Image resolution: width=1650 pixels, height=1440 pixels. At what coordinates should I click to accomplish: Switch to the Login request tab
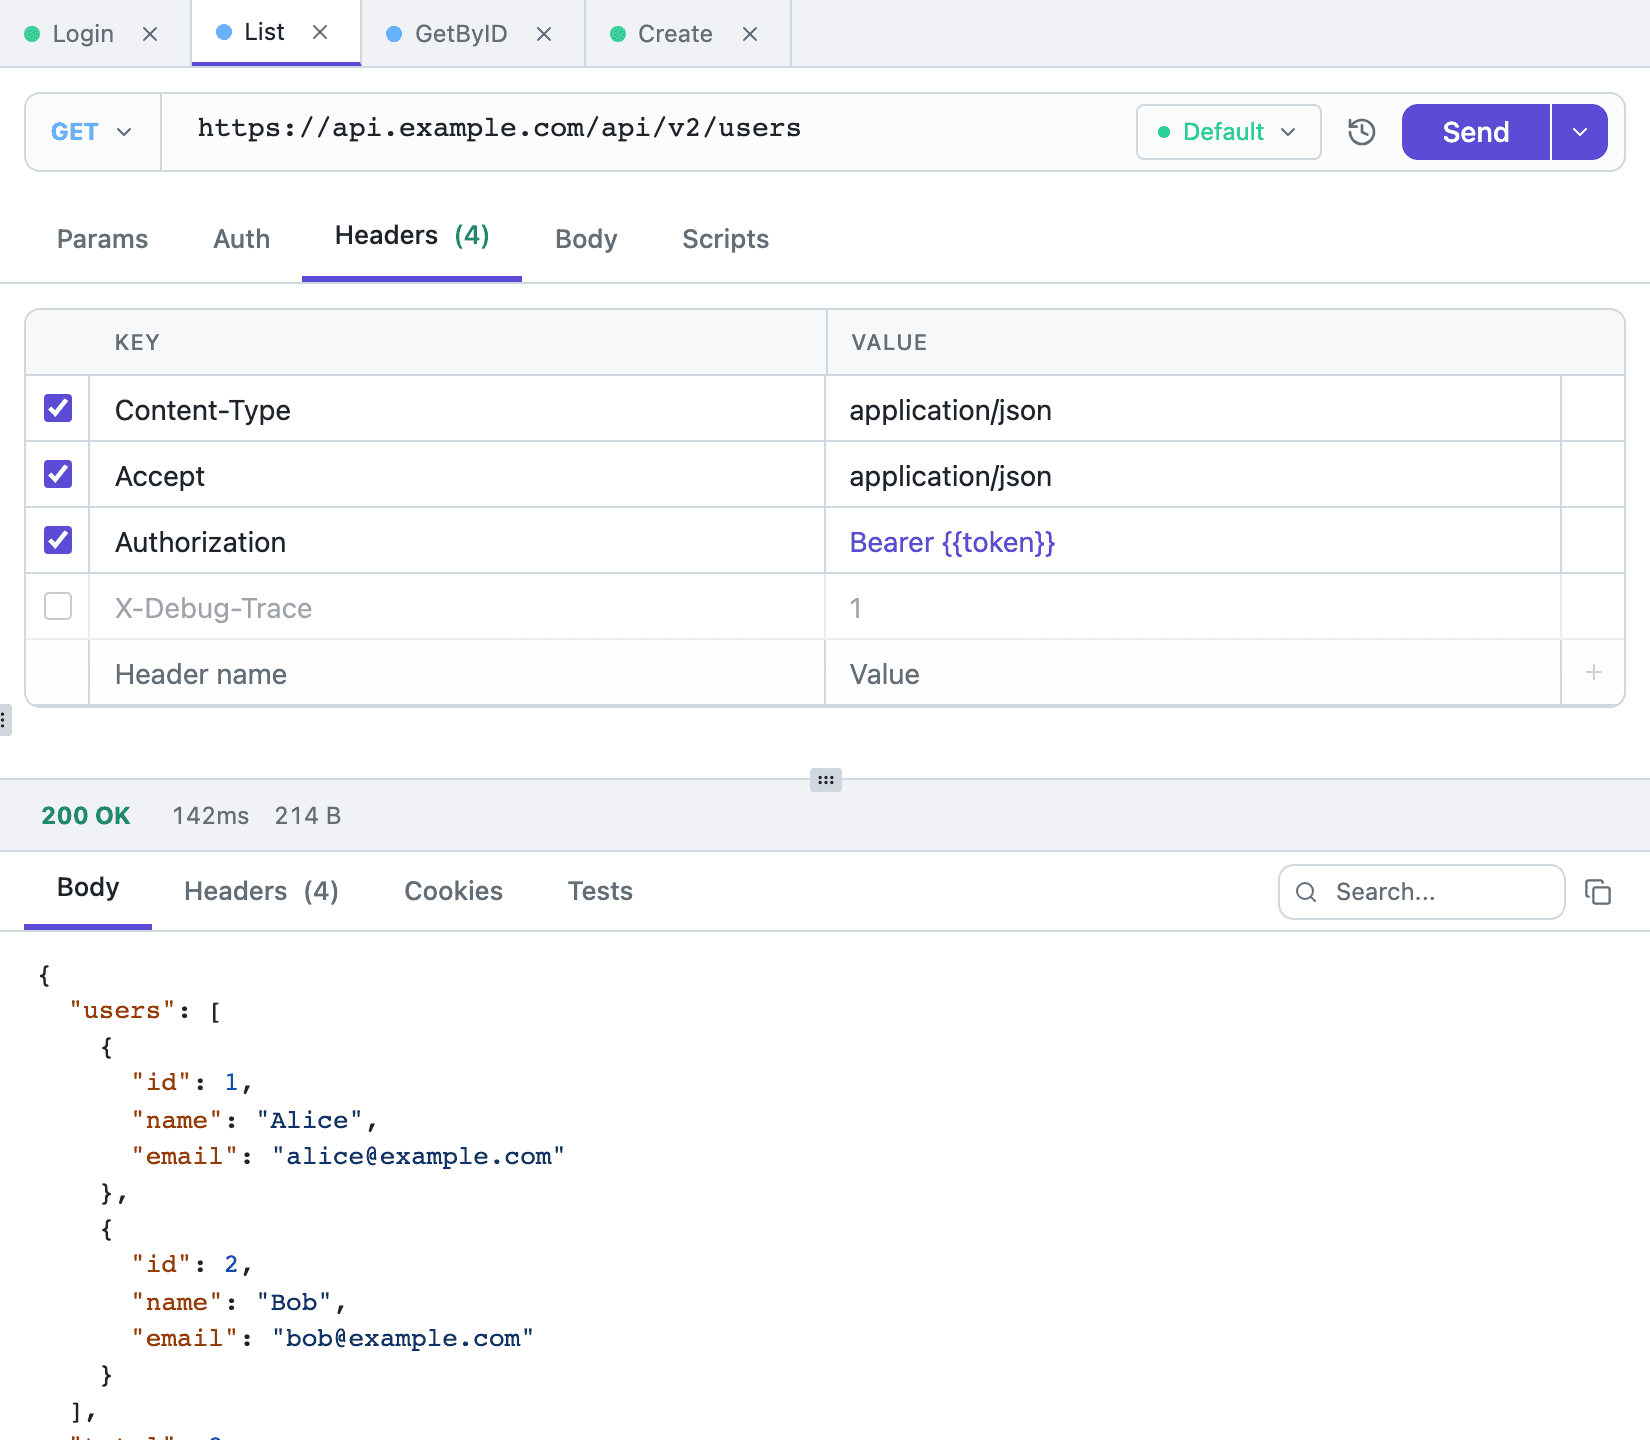(x=83, y=34)
